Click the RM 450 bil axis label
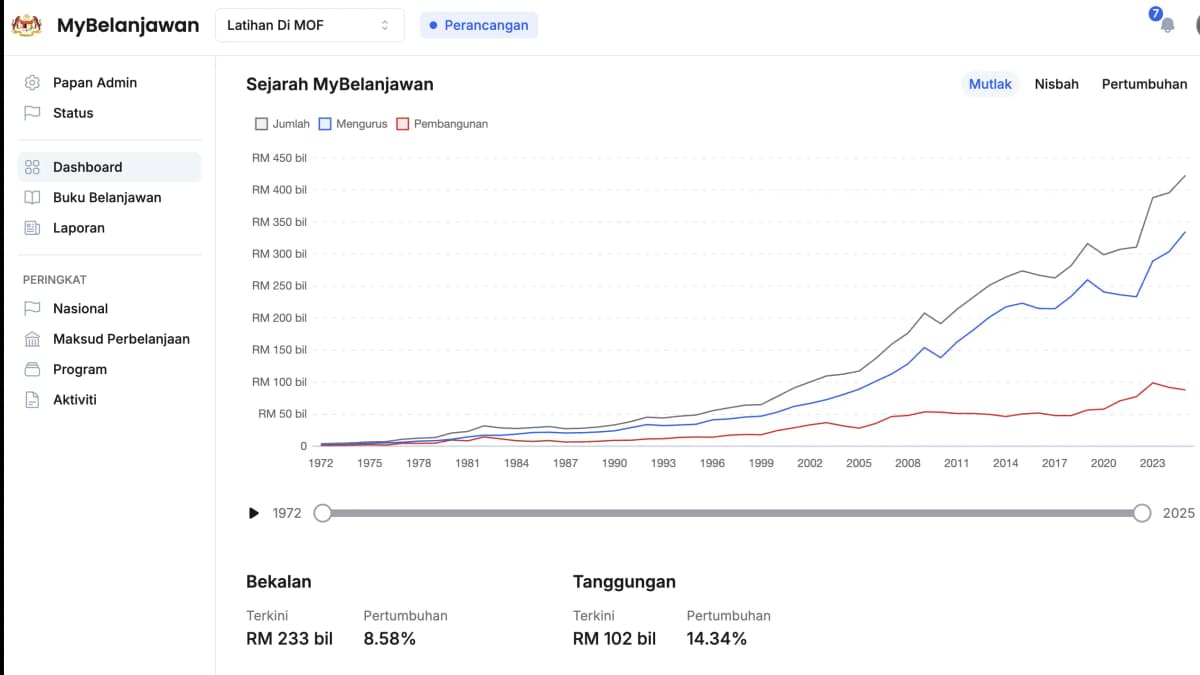 (279, 158)
